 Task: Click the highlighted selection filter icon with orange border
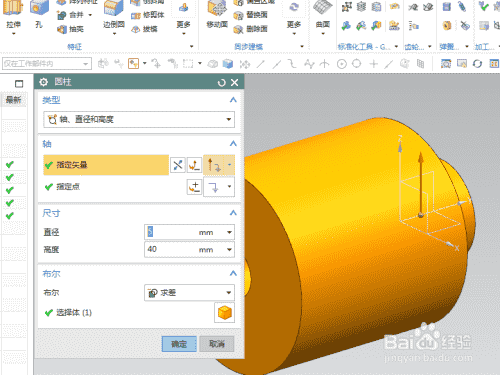coord(133,63)
